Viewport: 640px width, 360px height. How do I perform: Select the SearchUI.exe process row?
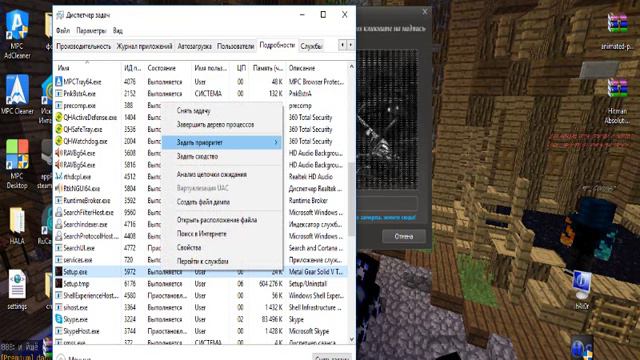(x=201, y=248)
